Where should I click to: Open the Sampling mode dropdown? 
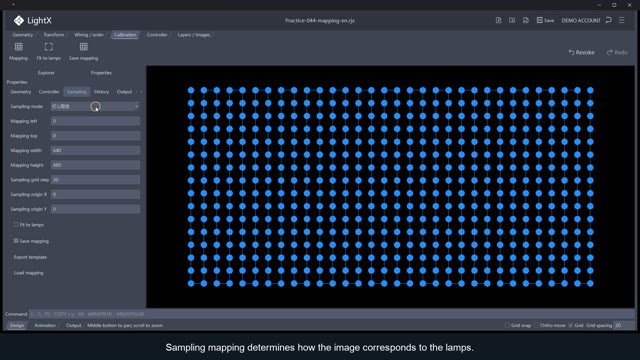click(95, 106)
